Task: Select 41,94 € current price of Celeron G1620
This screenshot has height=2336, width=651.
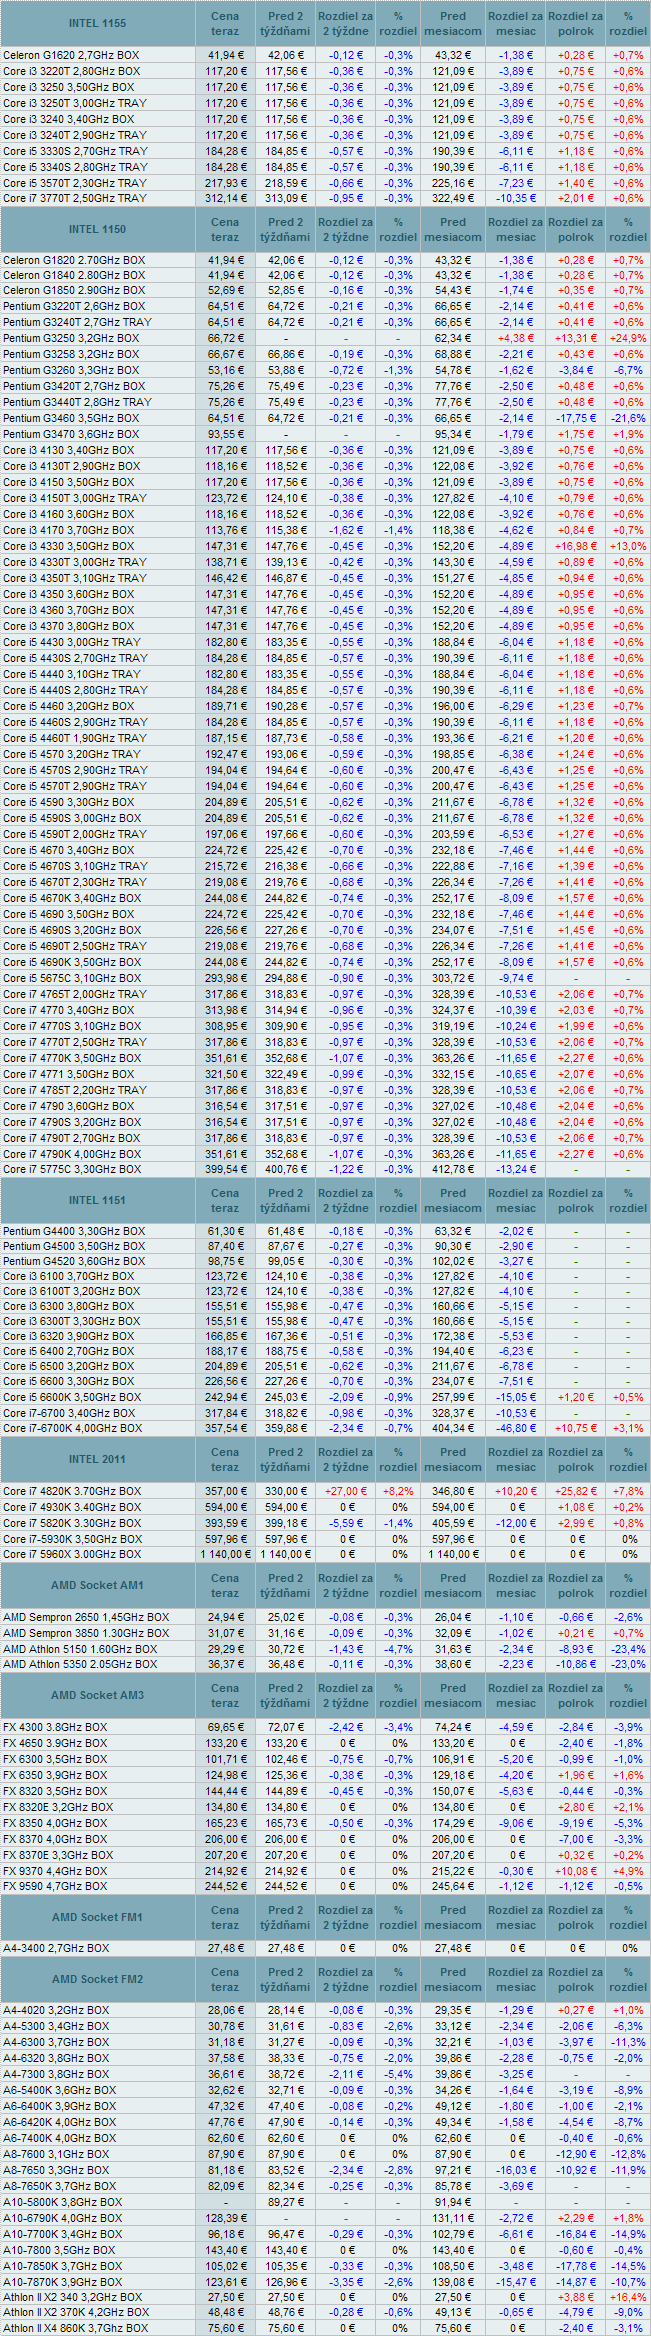Action: pos(226,55)
